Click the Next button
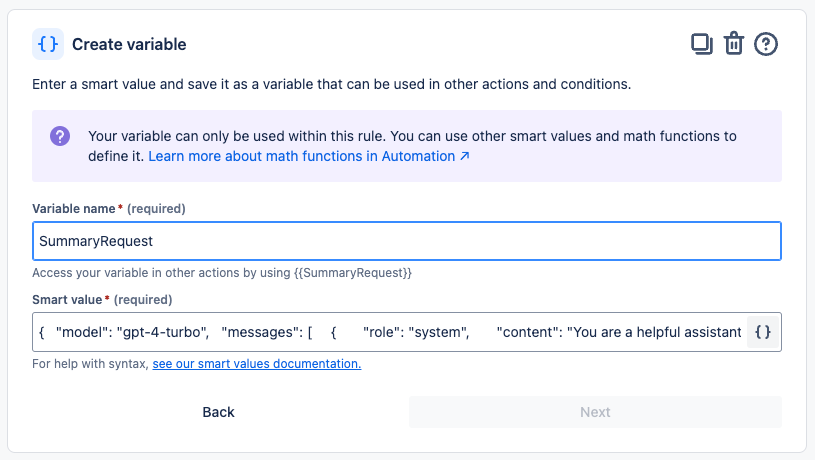This screenshot has height=460, width=815. pos(595,412)
